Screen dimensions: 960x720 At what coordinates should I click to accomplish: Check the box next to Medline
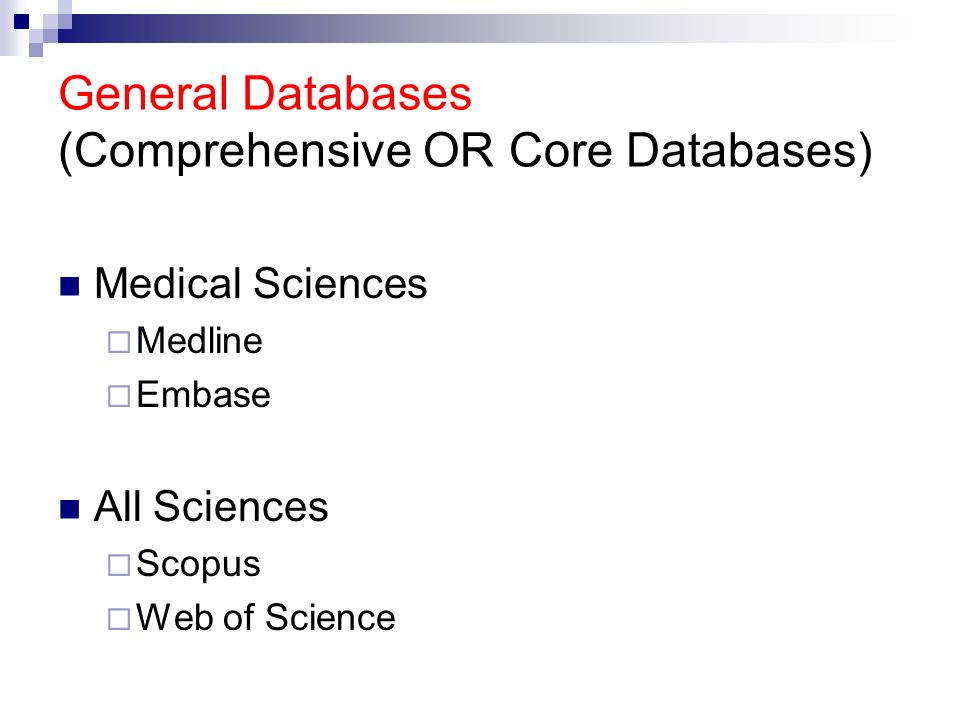[119, 342]
